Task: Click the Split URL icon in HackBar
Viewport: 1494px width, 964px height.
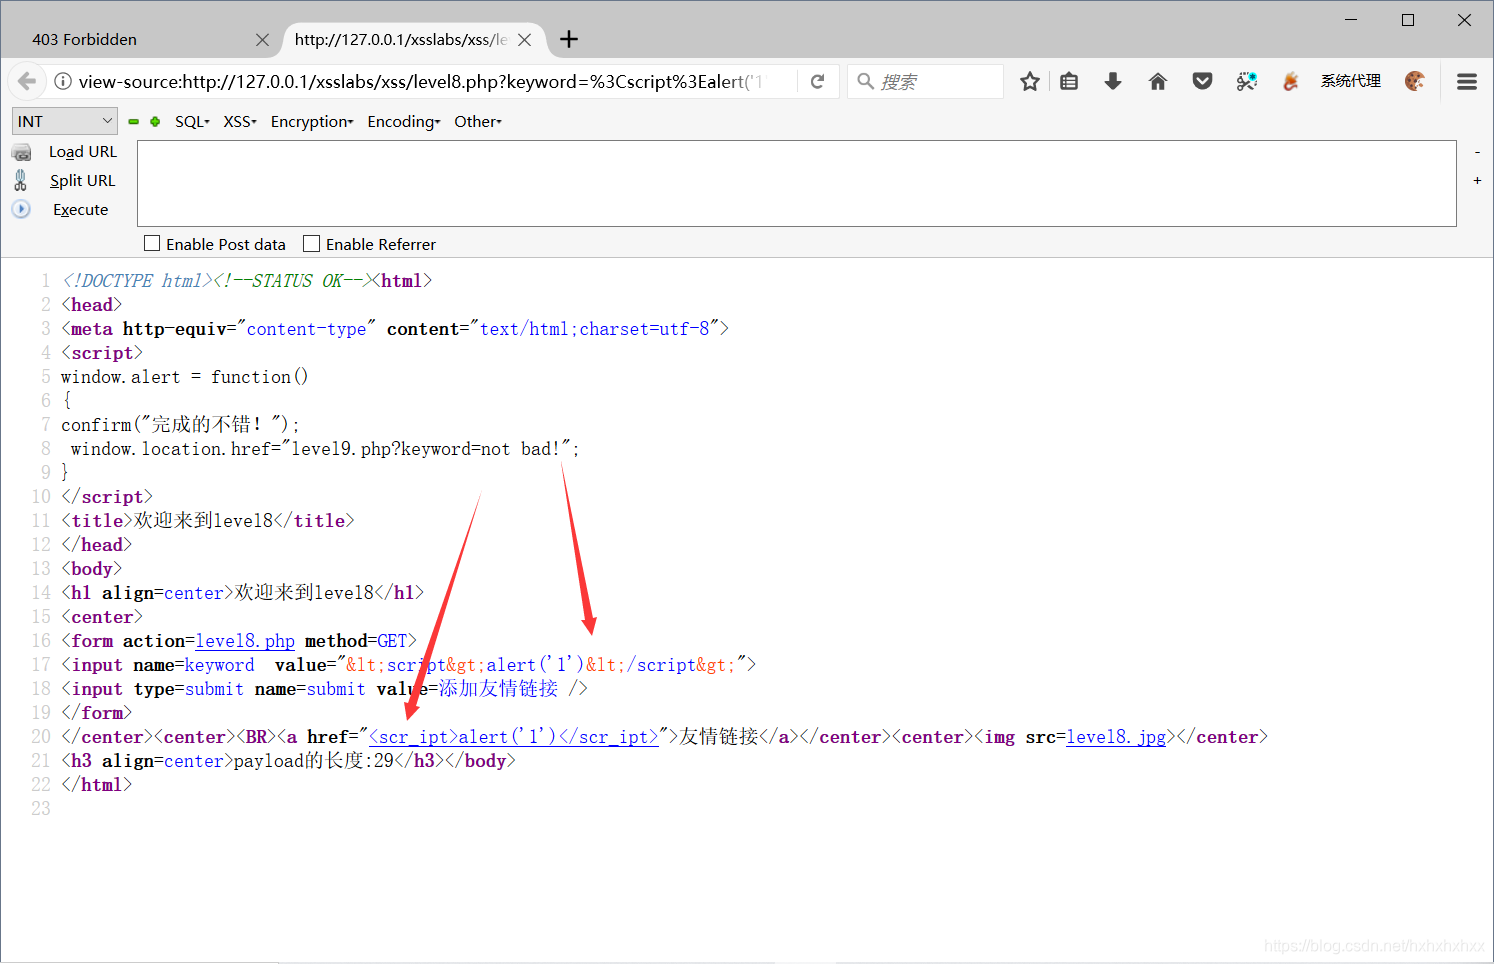Action: point(21,180)
